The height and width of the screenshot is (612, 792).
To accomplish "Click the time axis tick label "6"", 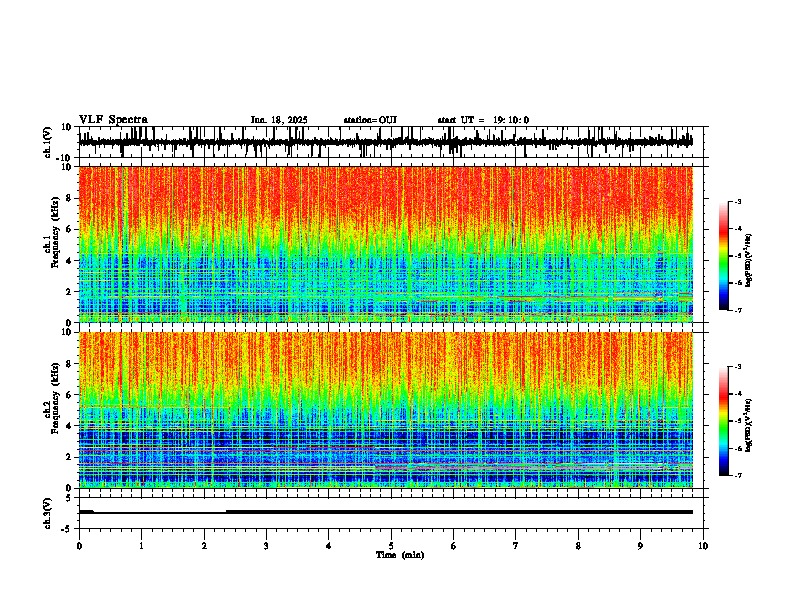I will pyautogui.click(x=454, y=546).
